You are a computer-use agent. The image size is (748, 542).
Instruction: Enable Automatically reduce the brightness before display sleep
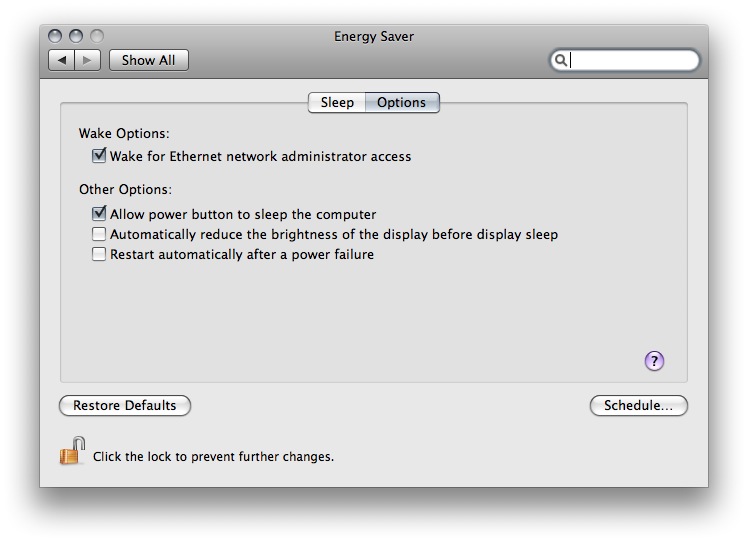click(99, 234)
